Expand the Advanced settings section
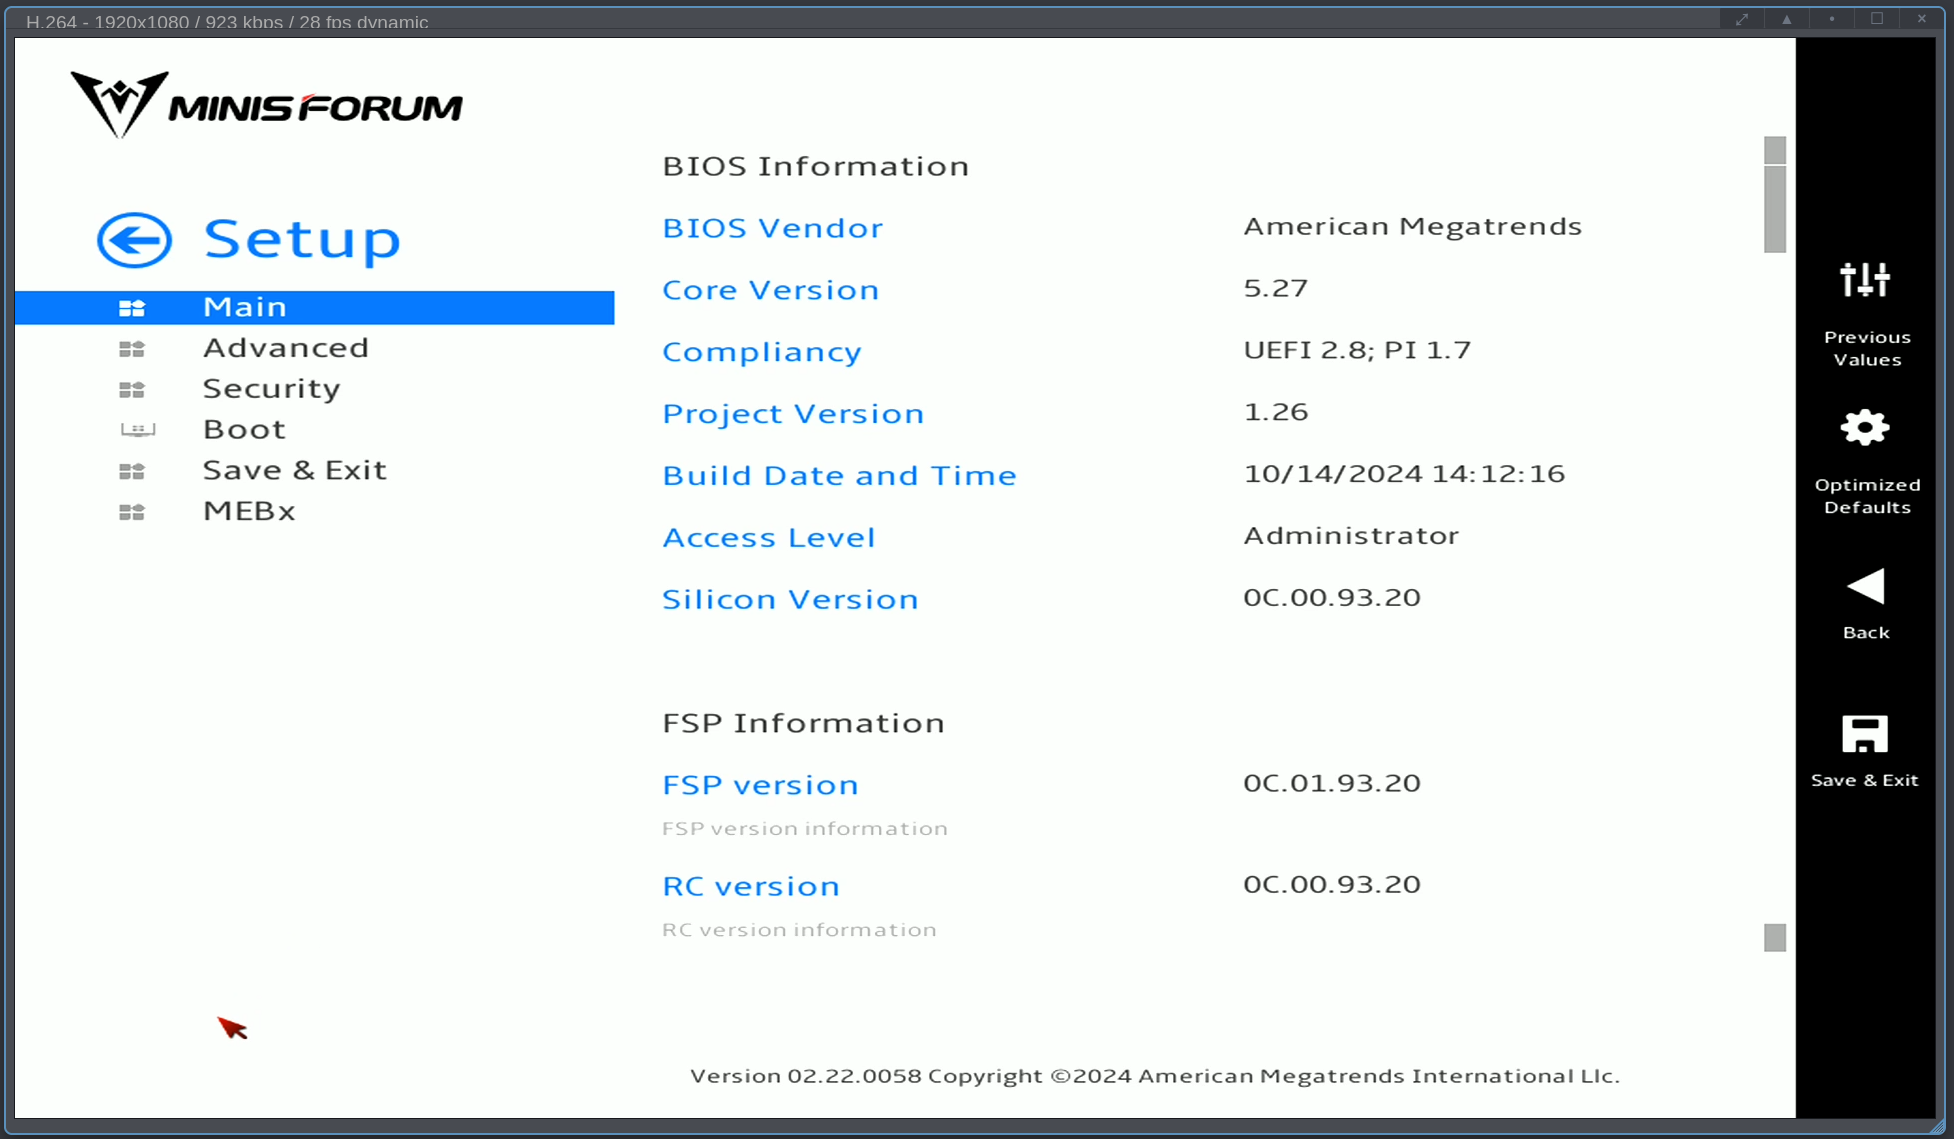Image resolution: width=1954 pixels, height=1139 pixels. (x=286, y=347)
